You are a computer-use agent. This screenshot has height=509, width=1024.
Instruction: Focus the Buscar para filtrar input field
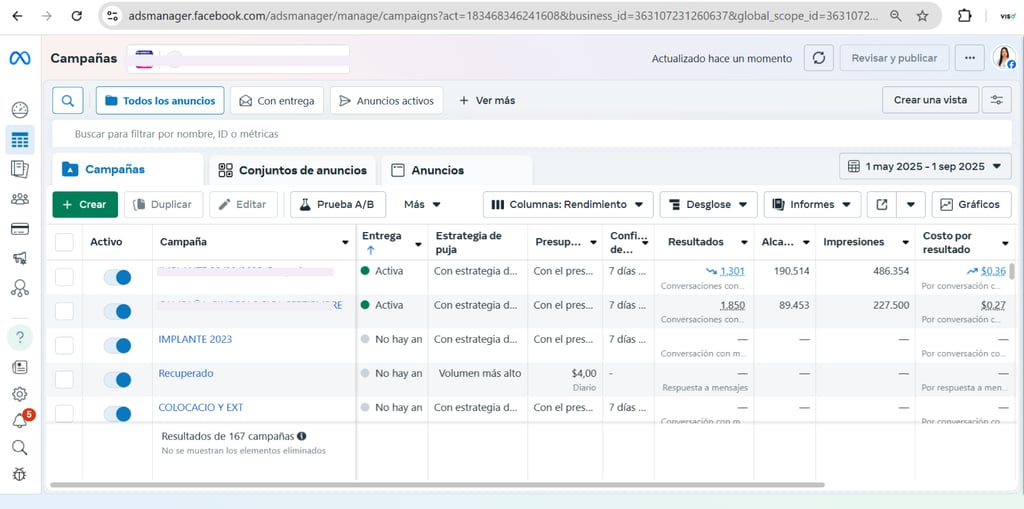(532, 134)
